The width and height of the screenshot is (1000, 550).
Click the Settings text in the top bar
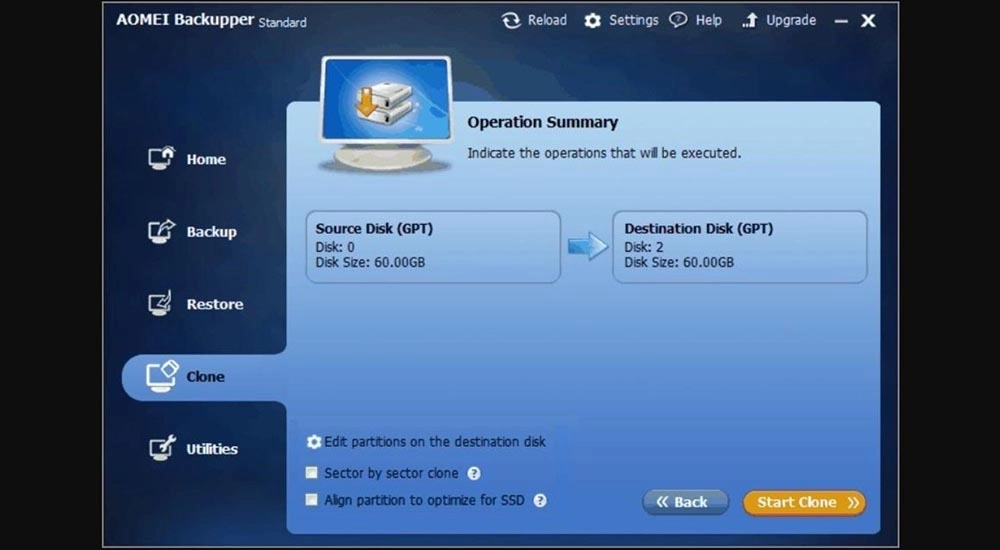tap(633, 20)
